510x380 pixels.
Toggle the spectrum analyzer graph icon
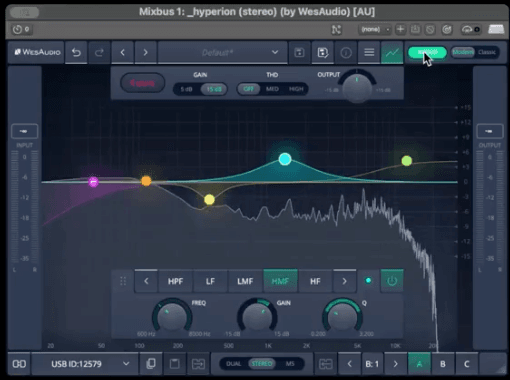click(x=392, y=52)
